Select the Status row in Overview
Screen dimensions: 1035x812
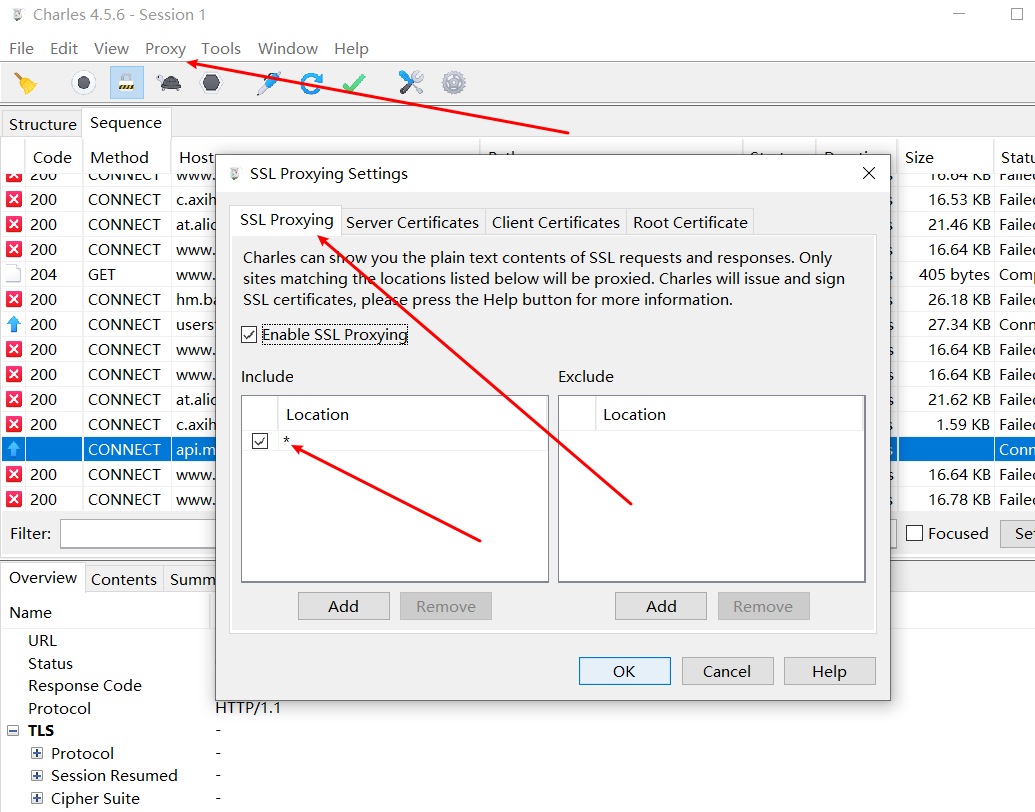coord(50,663)
